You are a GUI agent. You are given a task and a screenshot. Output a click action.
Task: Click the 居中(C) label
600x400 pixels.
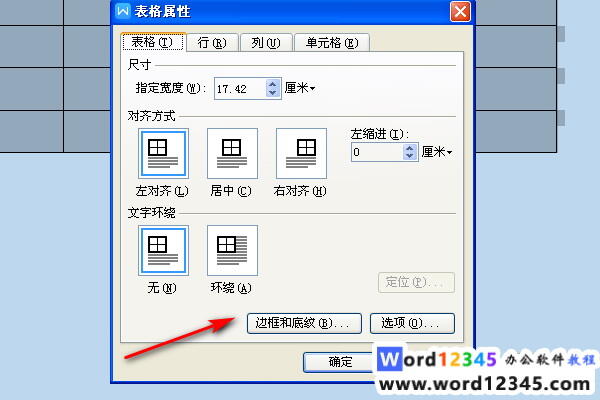(x=231, y=191)
